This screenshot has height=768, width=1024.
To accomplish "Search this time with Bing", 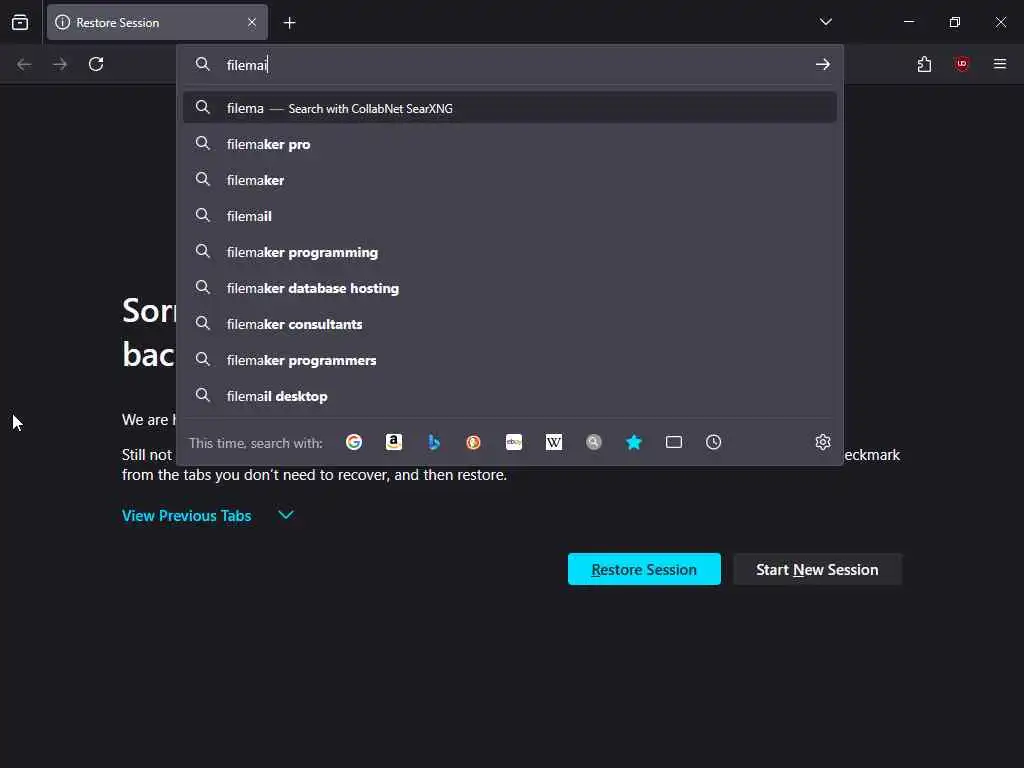I will (x=434, y=442).
